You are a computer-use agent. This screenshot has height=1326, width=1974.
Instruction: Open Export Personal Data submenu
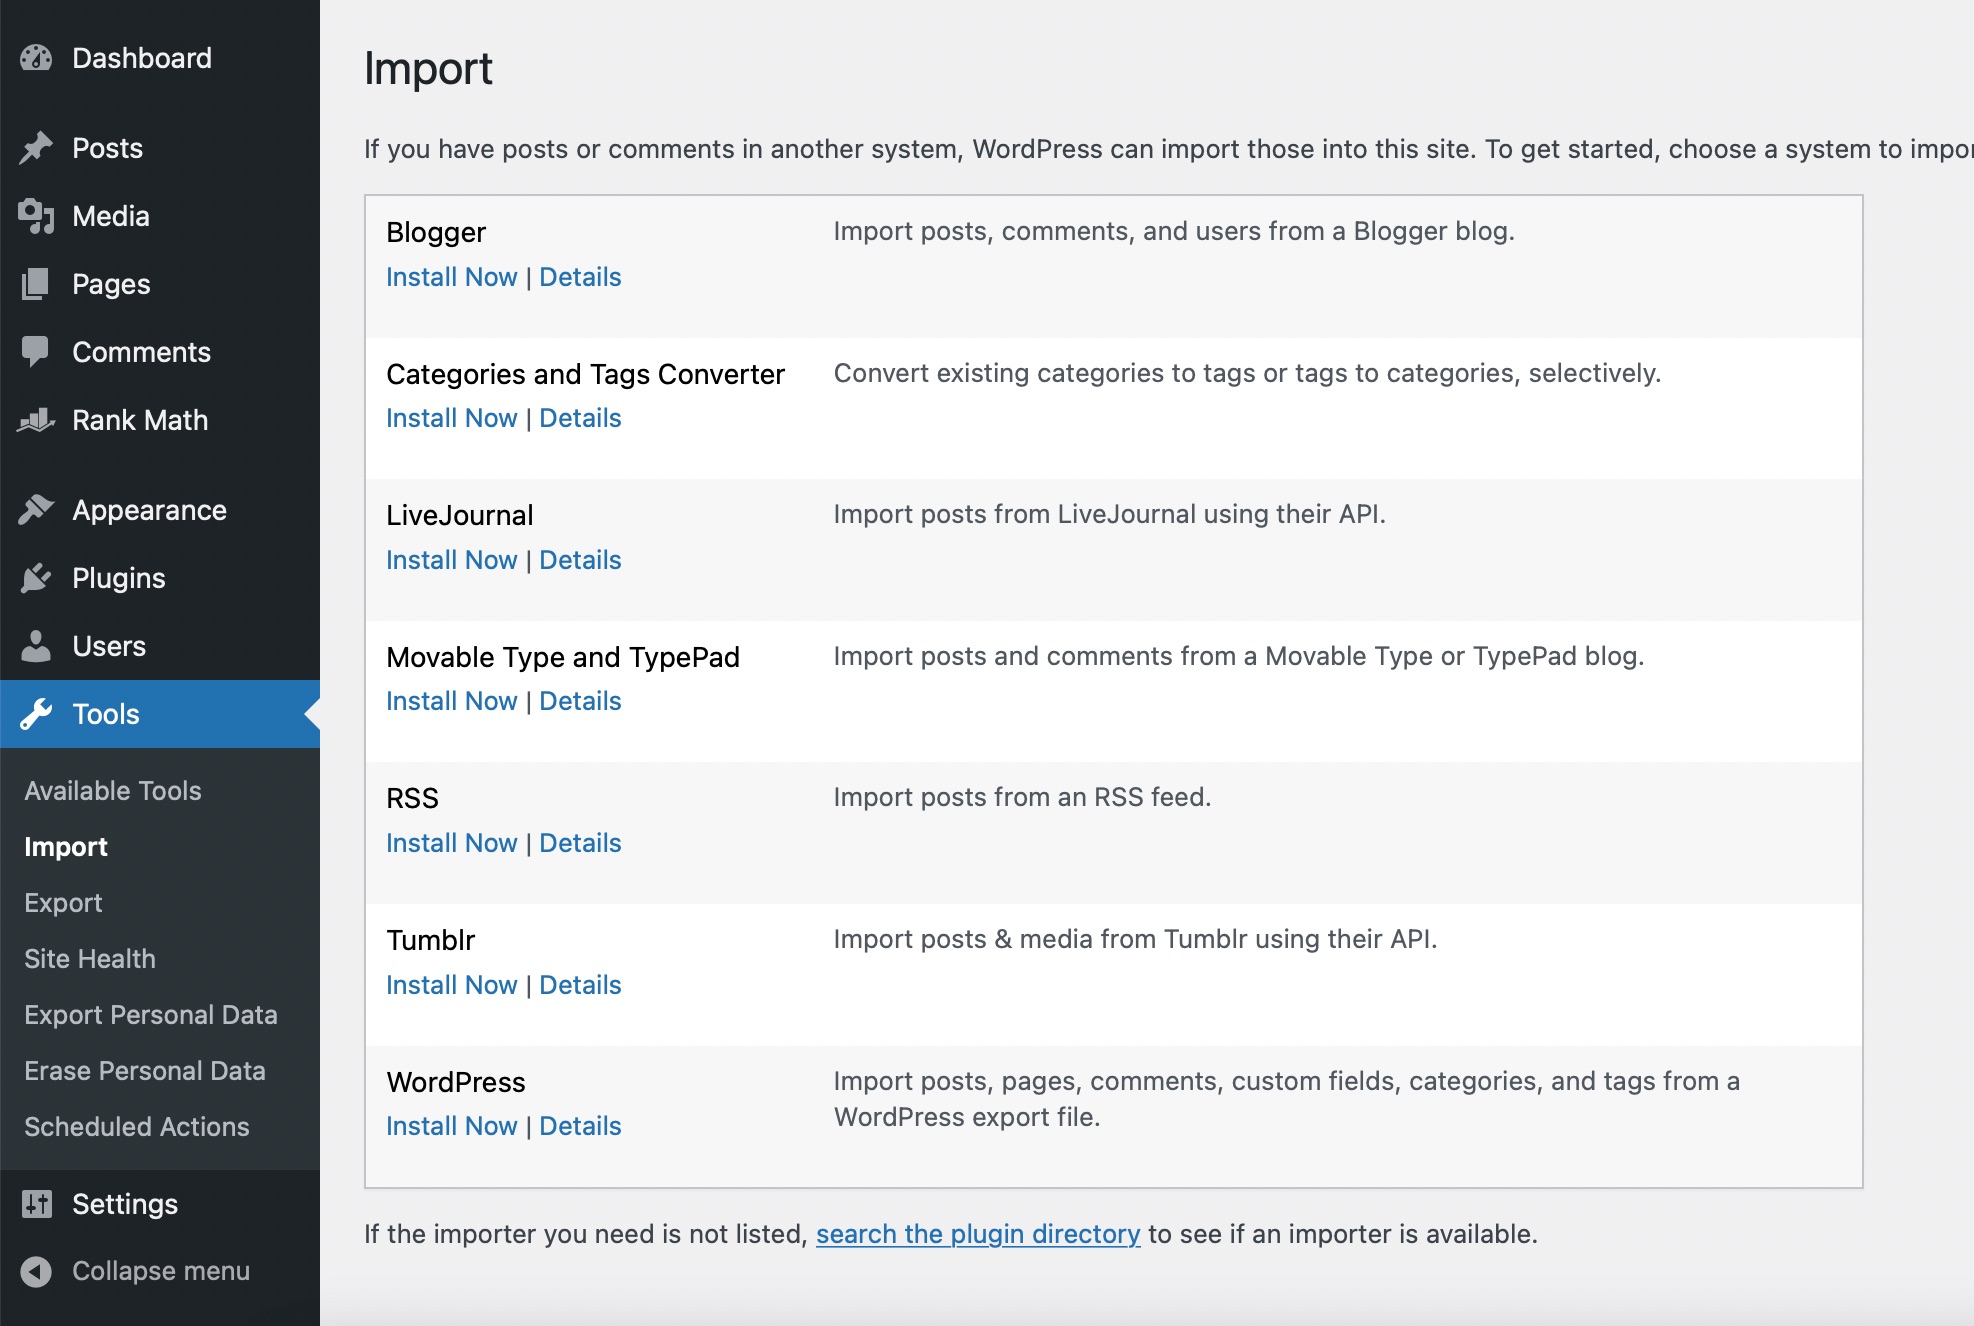coord(151,1015)
